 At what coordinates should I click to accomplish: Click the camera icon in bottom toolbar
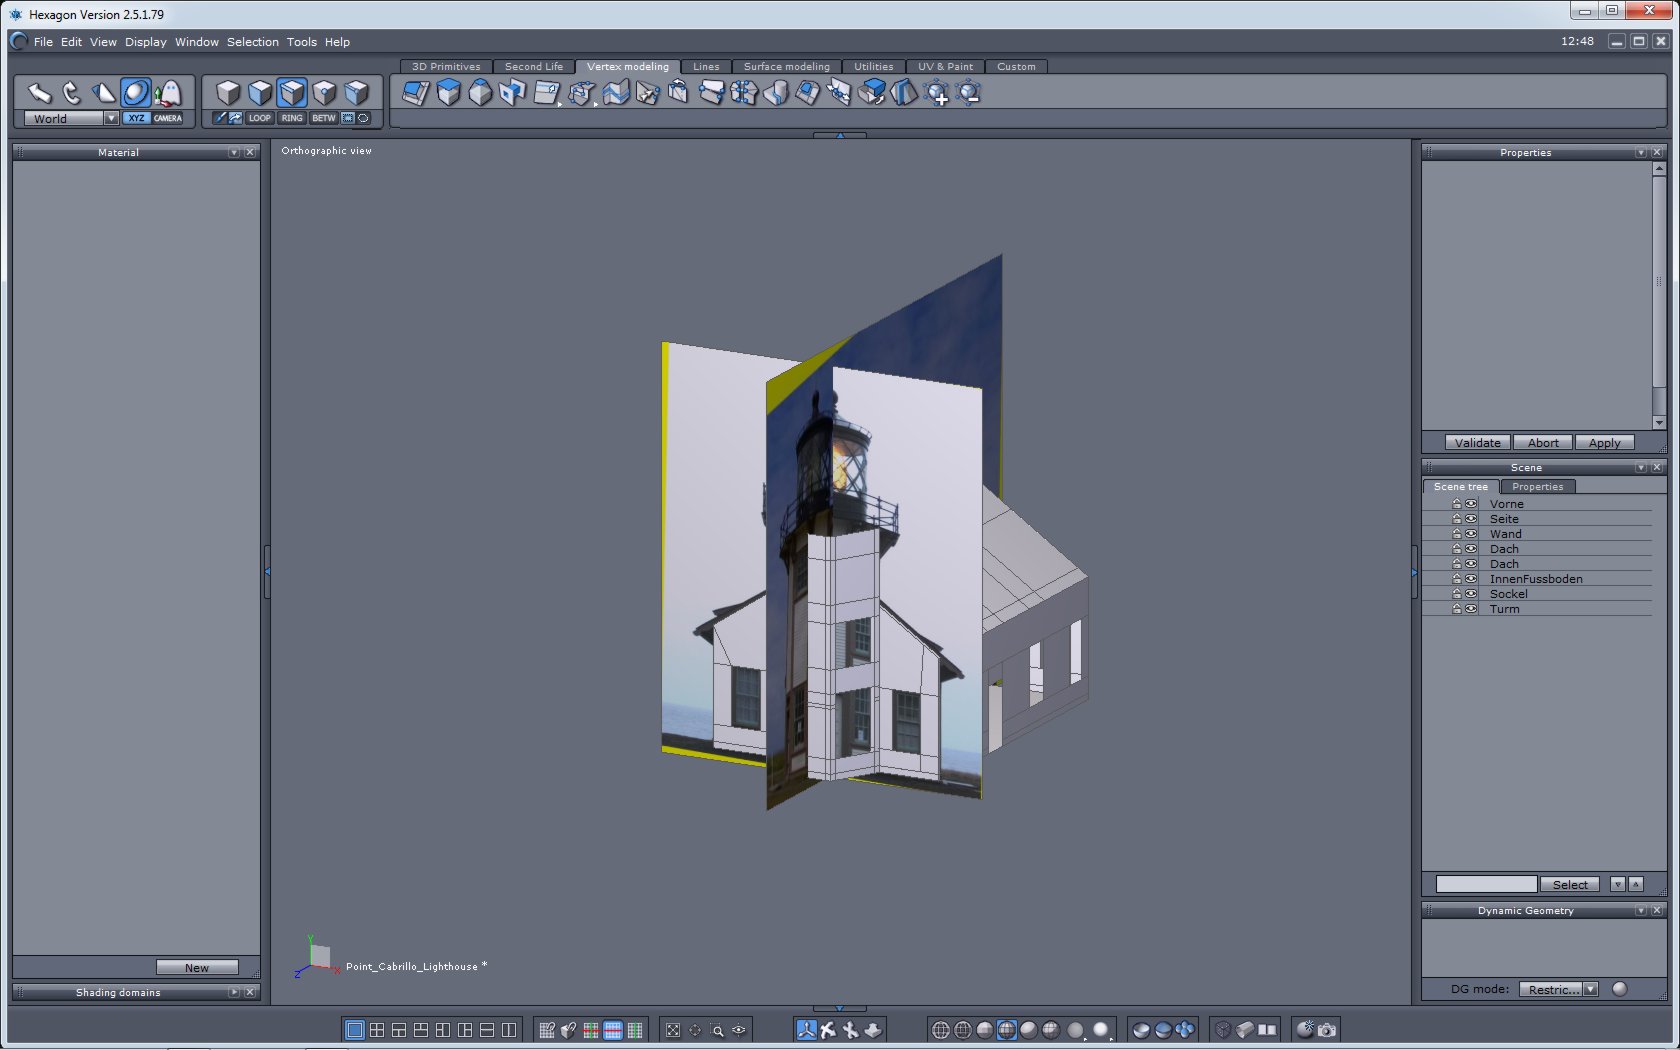[x=1327, y=1030]
